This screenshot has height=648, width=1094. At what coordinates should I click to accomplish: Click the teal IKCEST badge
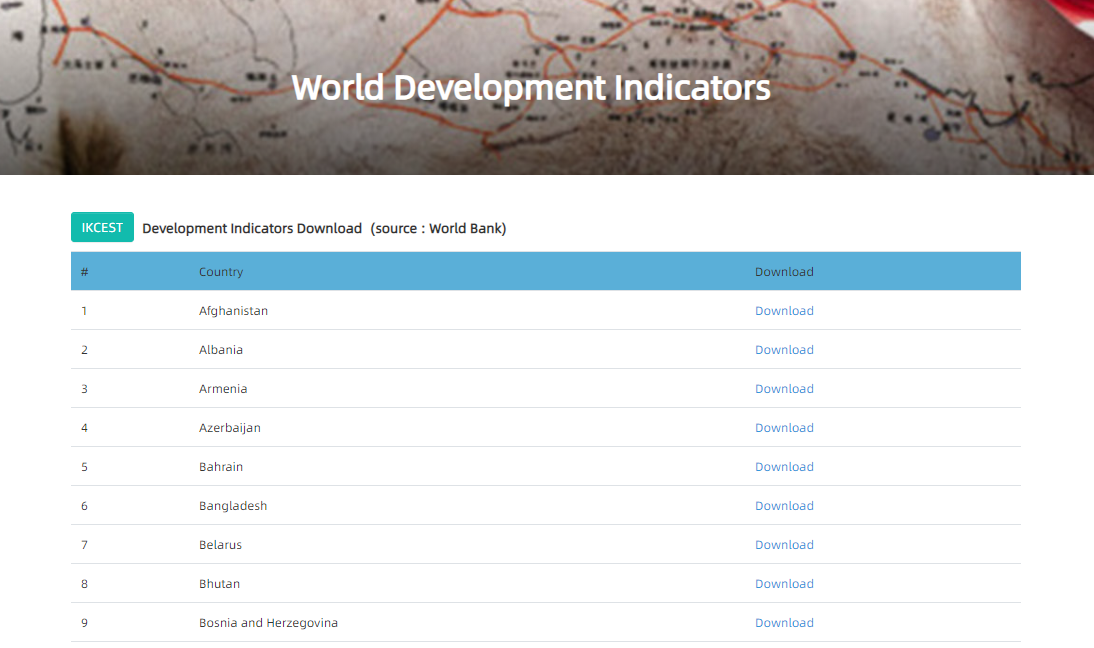point(102,228)
